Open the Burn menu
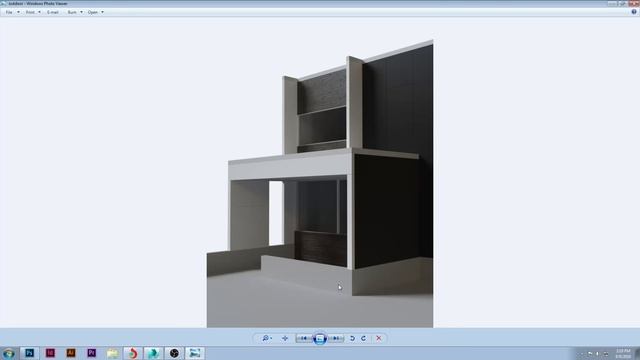The width and height of the screenshot is (640, 360). pos(72,12)
